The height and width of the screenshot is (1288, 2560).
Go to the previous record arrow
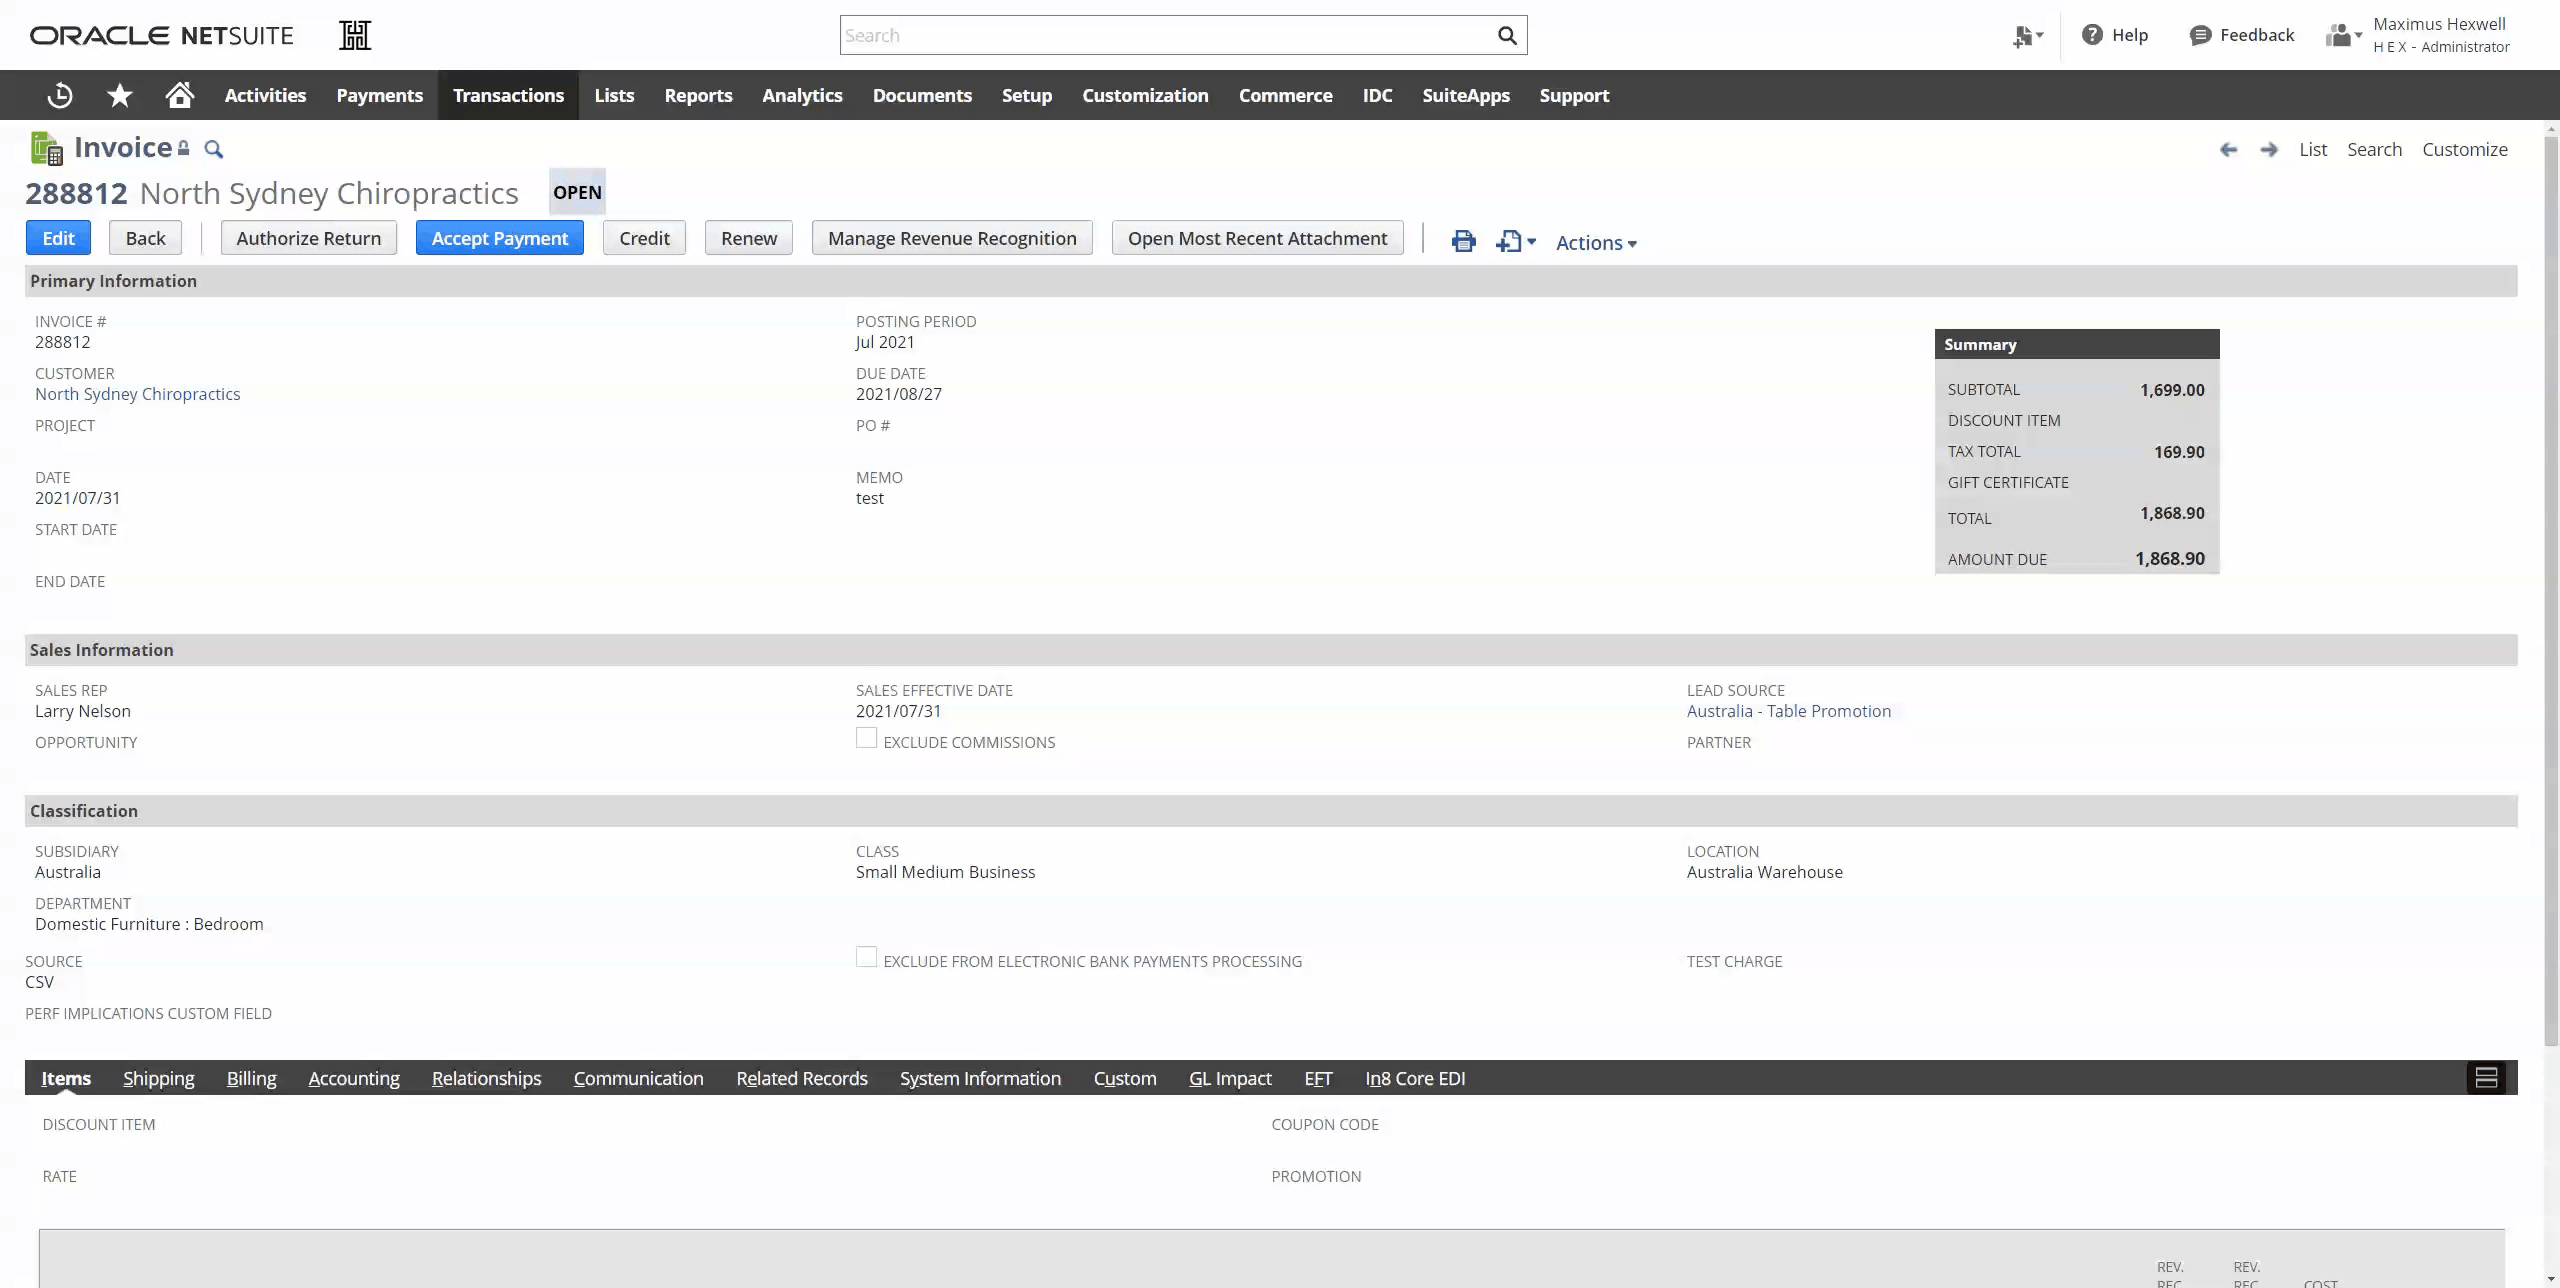(x=2228, y=149)
